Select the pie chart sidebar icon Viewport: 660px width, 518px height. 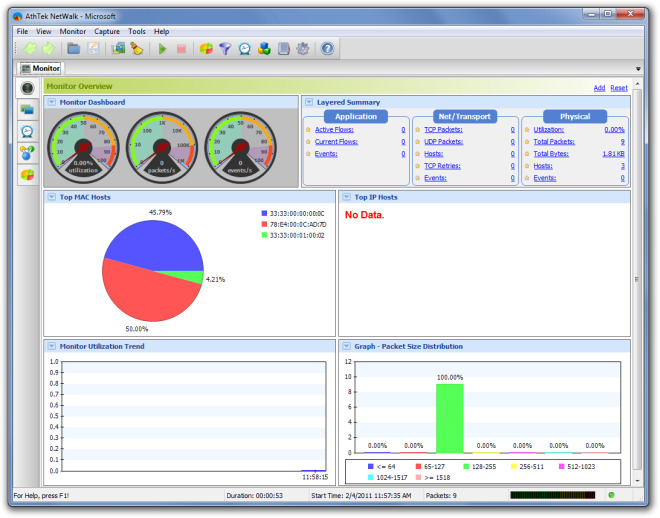coord(28,175)
